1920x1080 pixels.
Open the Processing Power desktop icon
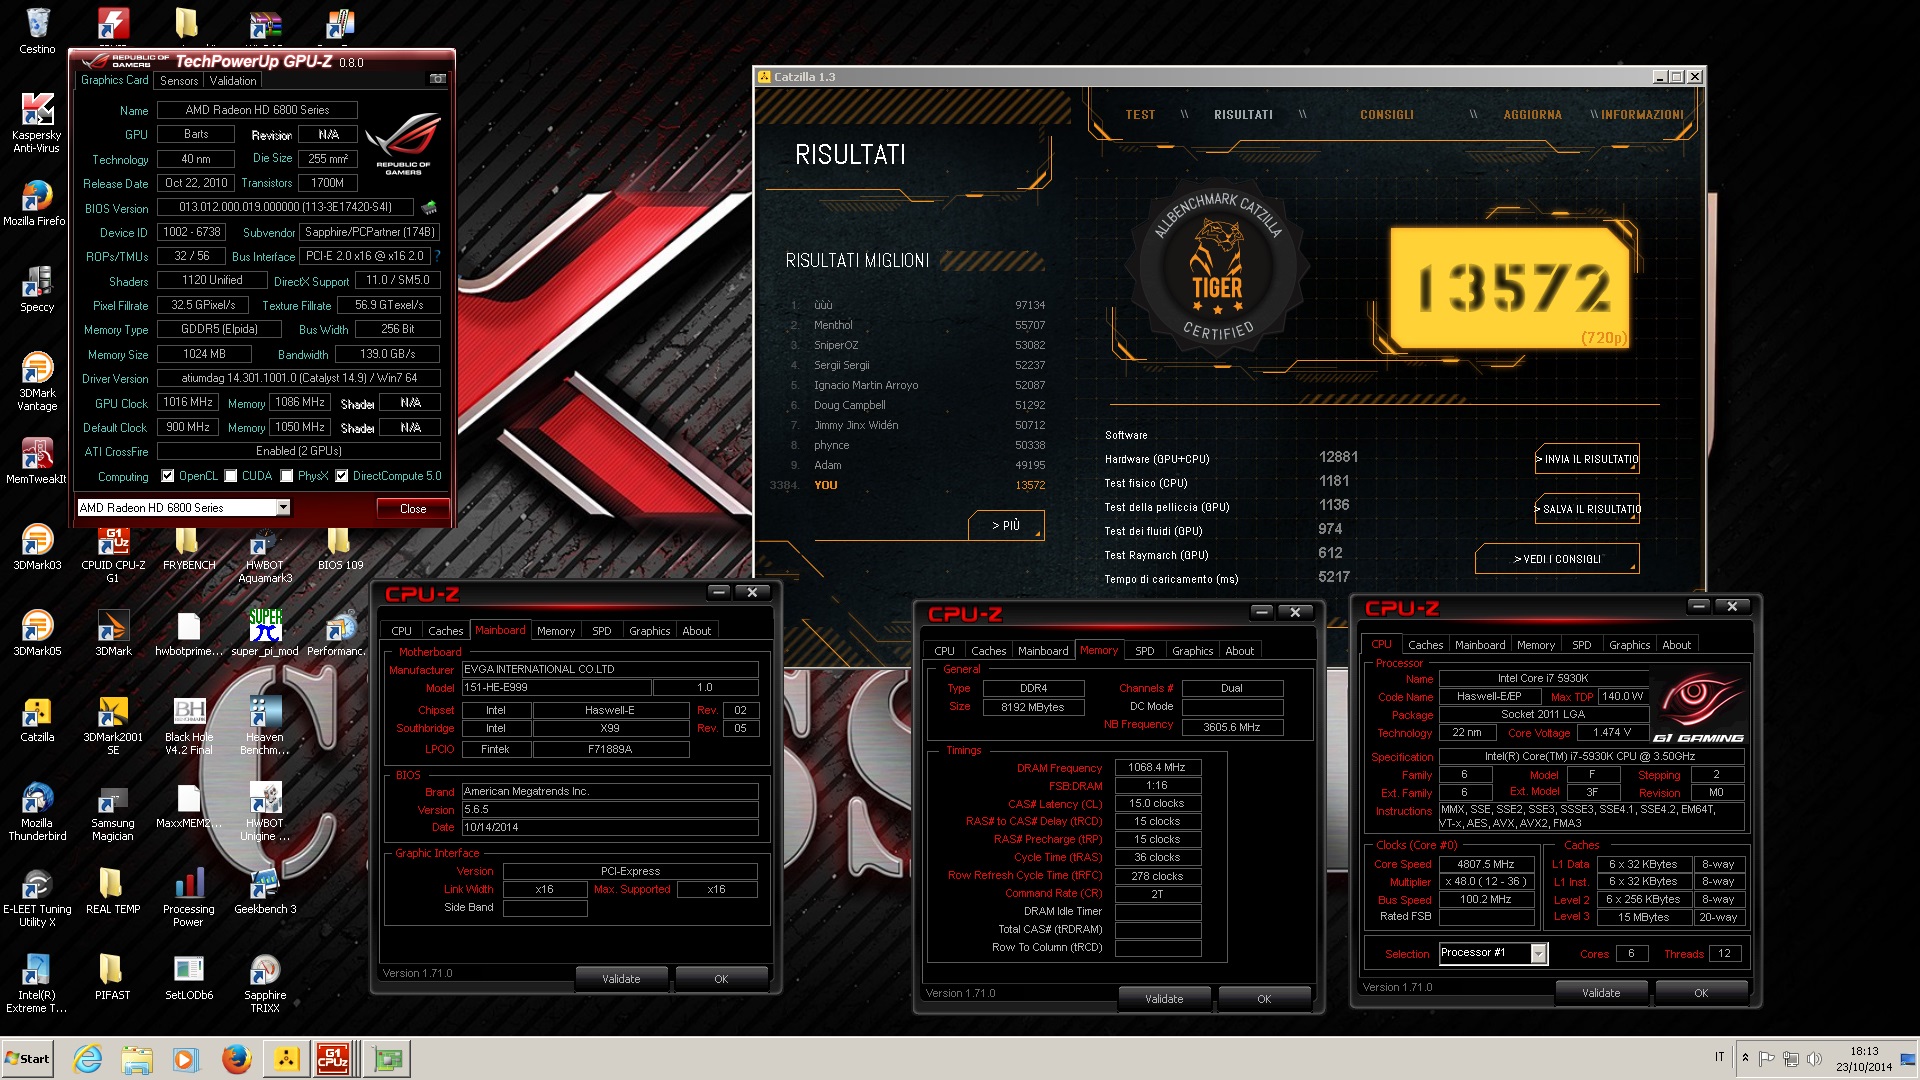pyautogui.click(x=189, y=897)
